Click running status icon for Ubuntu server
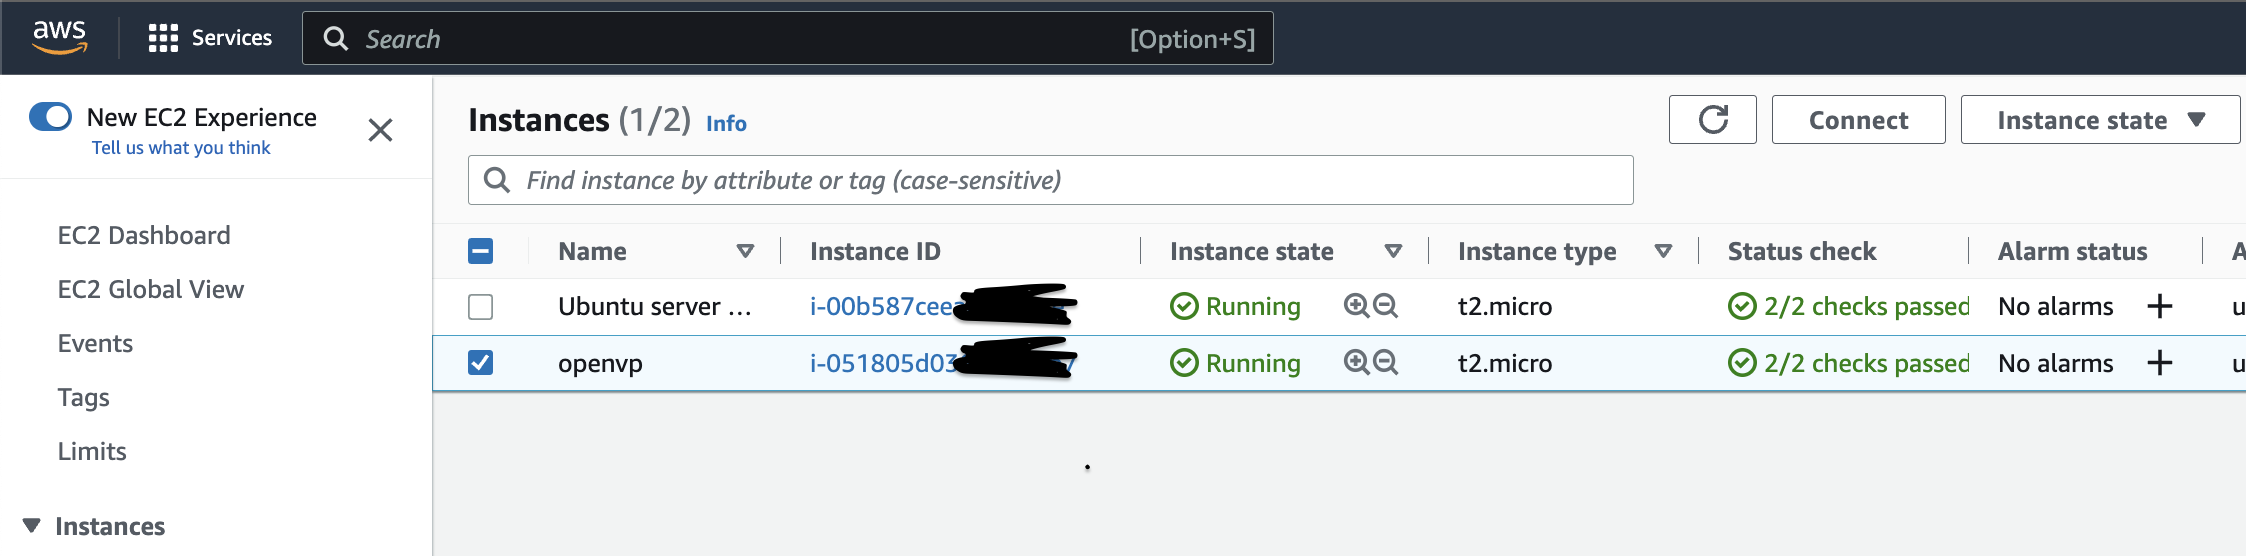The image size is (2246, 556). point(1184,306)
